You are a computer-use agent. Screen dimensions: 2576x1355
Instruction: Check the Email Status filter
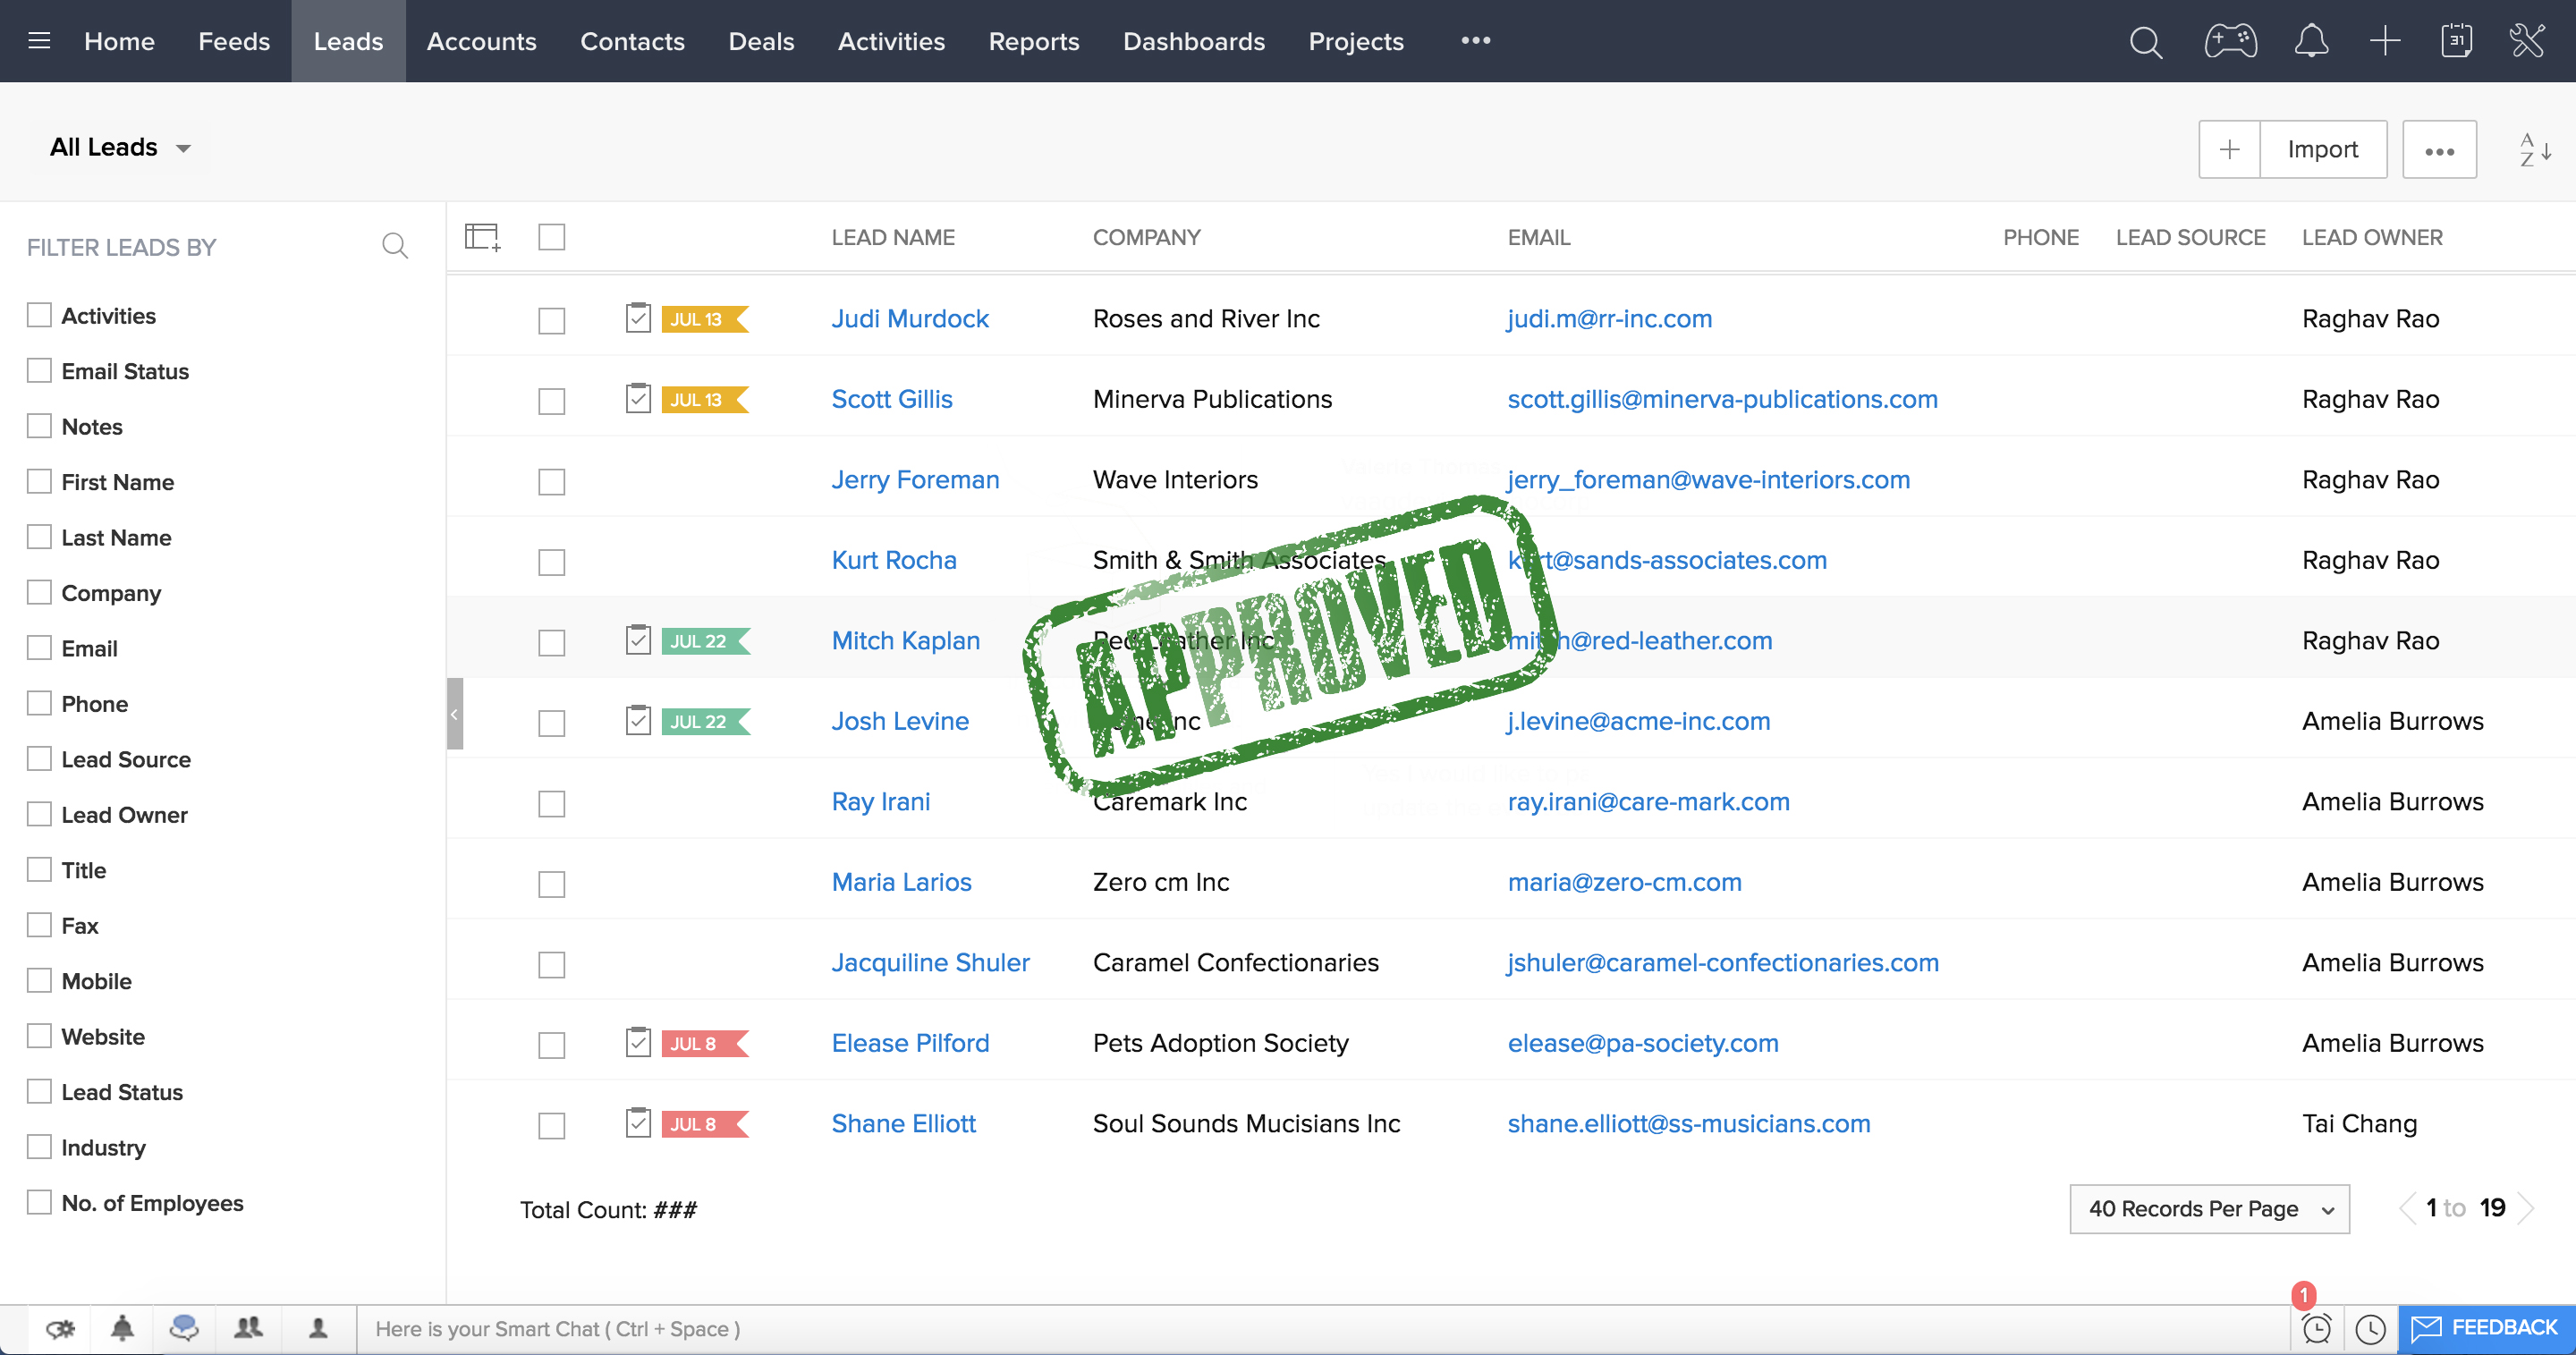click(39, 371)
